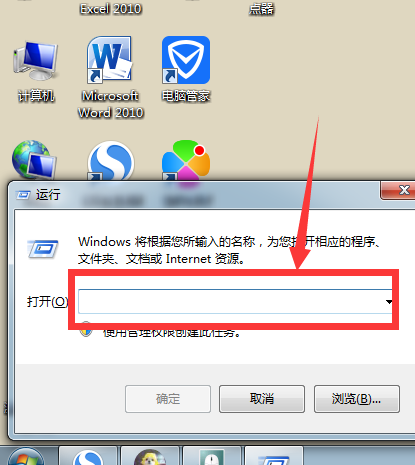Click the Run program icon inside dialog

[43, 249]
